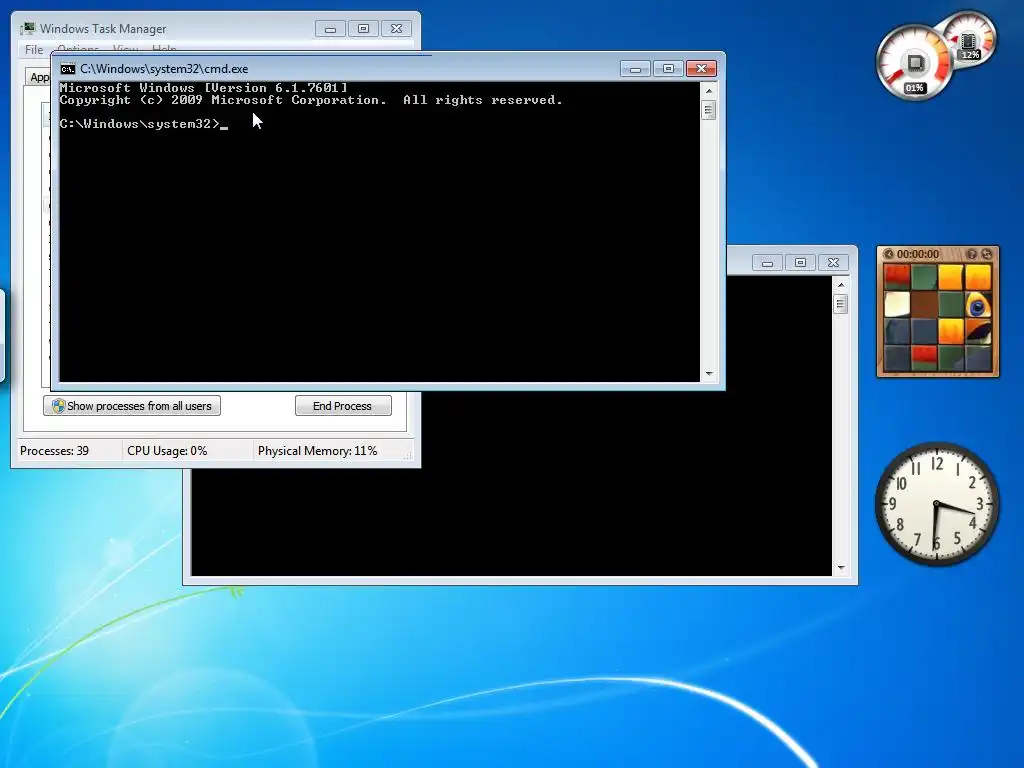Click the analog clock gadget
The image size is (1024, 768).
point(936,504)
